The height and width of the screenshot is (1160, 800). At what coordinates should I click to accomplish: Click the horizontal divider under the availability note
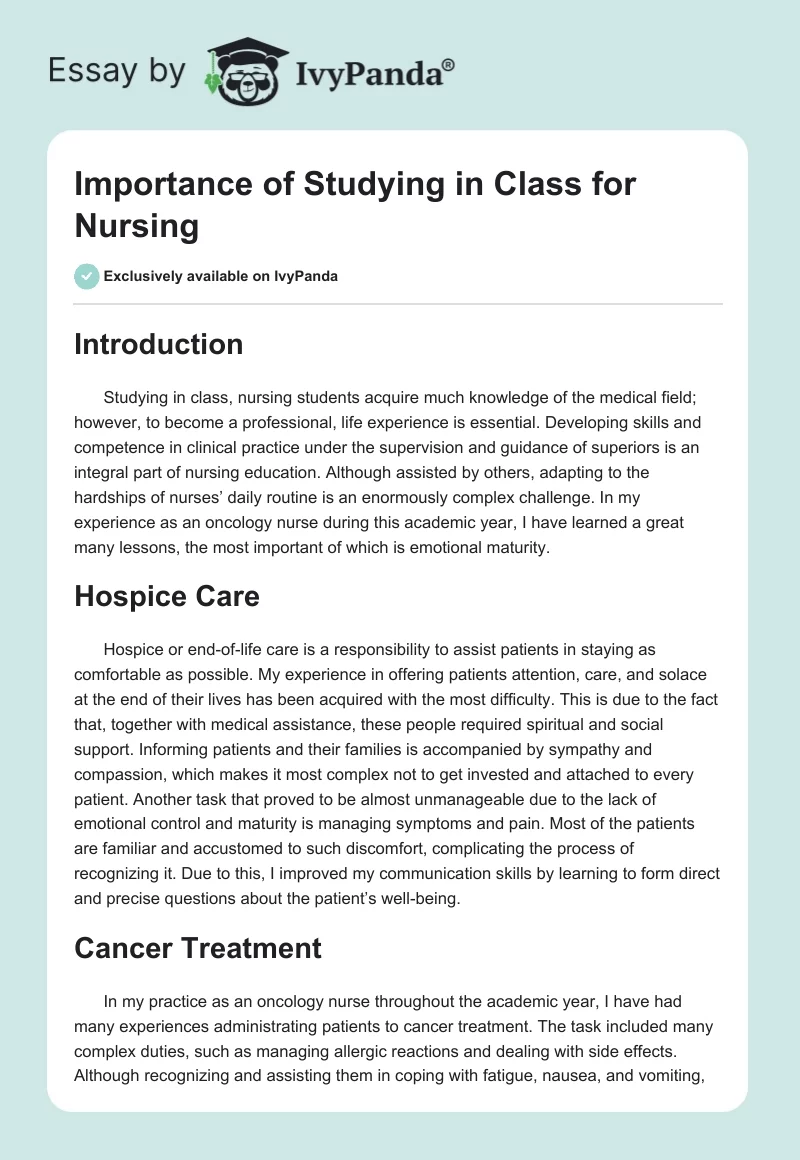pos(399,303)
